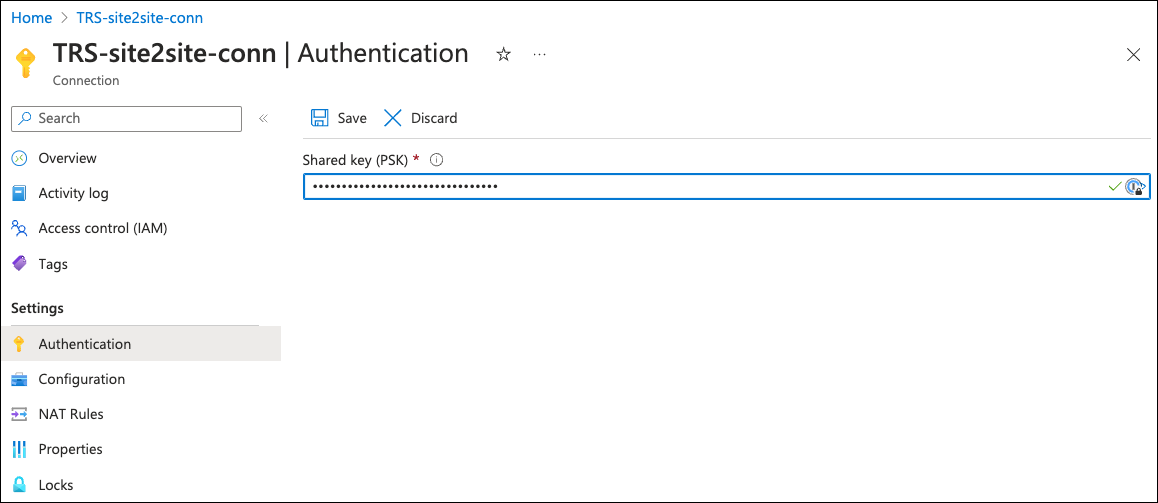Click the Home breadcrumb link
1158x503 pixels.
point(32,18)
